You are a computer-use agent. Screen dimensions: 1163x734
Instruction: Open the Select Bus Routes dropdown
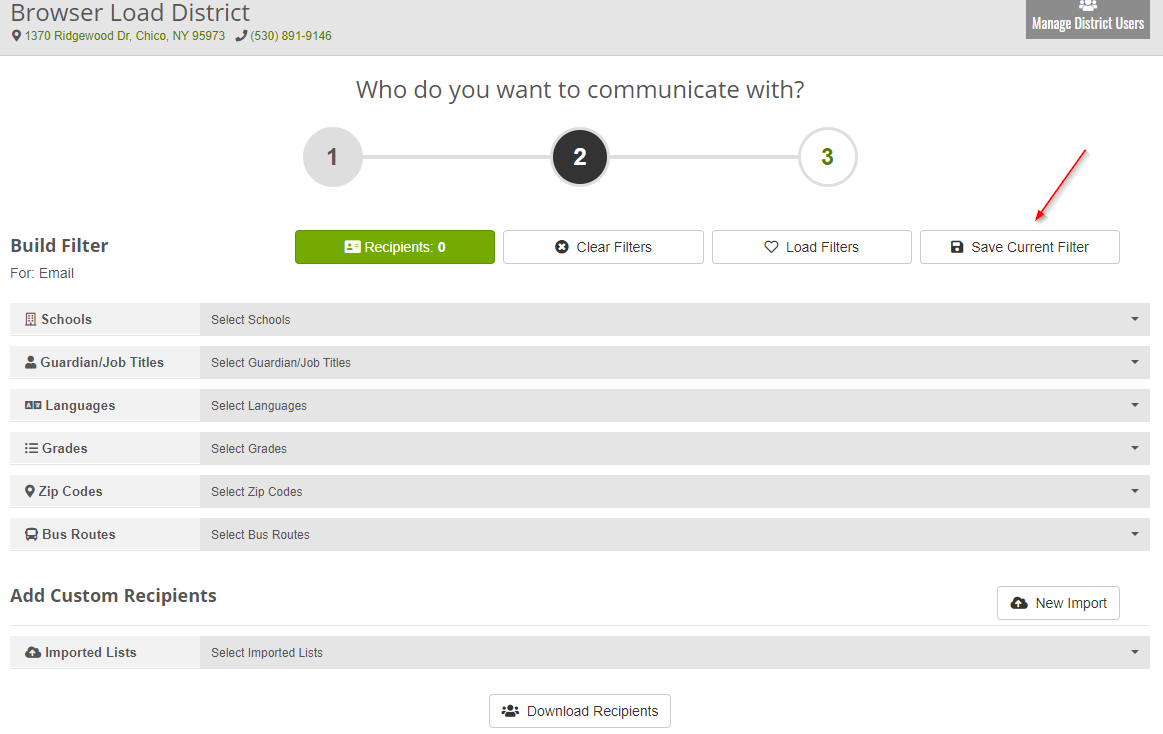click(675, 535)
